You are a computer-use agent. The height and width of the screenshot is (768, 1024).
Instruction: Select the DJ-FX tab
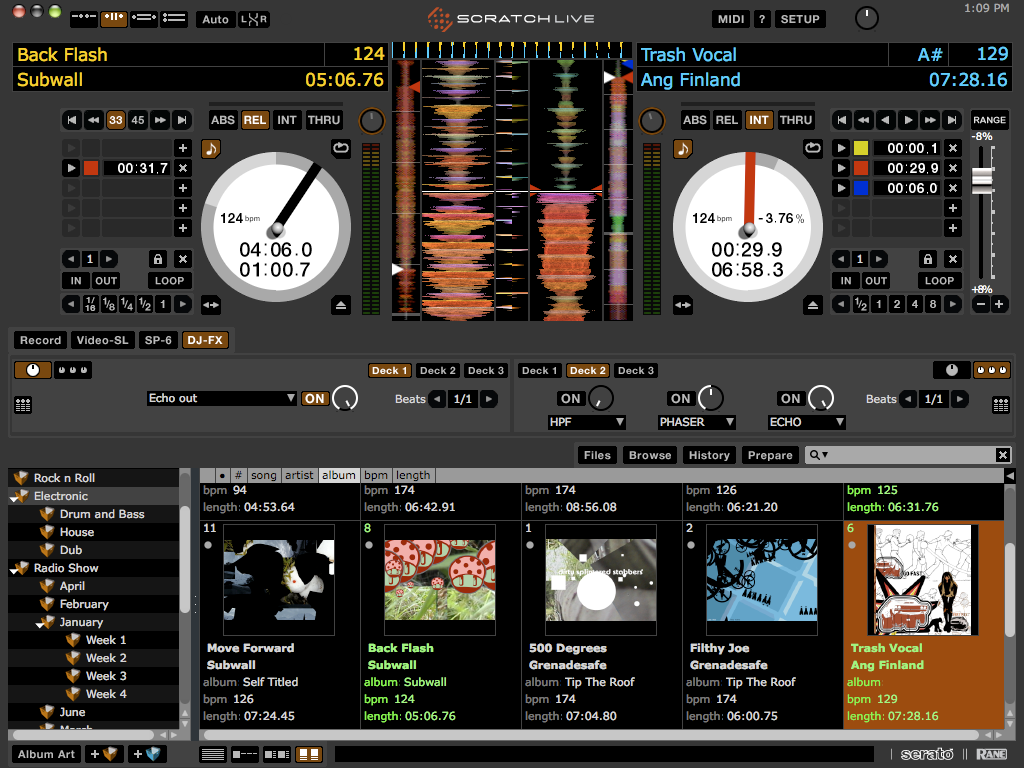point(205,340)
